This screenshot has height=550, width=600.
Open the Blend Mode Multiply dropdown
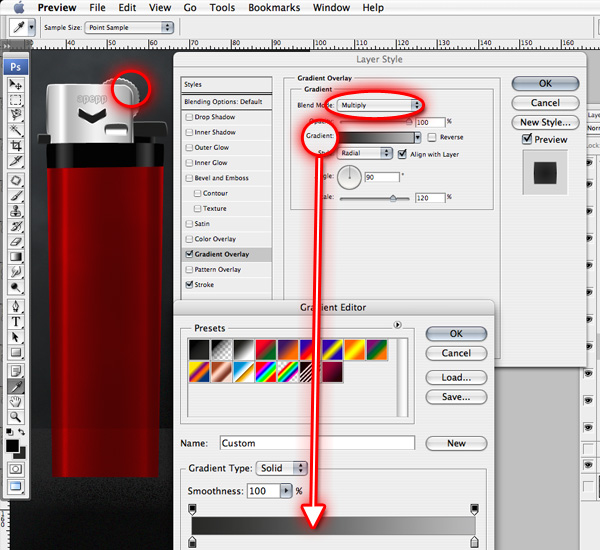tap(378, 105)
